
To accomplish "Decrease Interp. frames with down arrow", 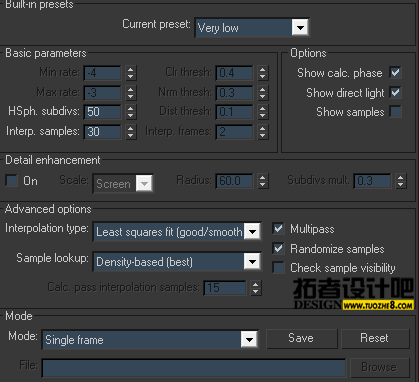I will [x=263, y=135].
